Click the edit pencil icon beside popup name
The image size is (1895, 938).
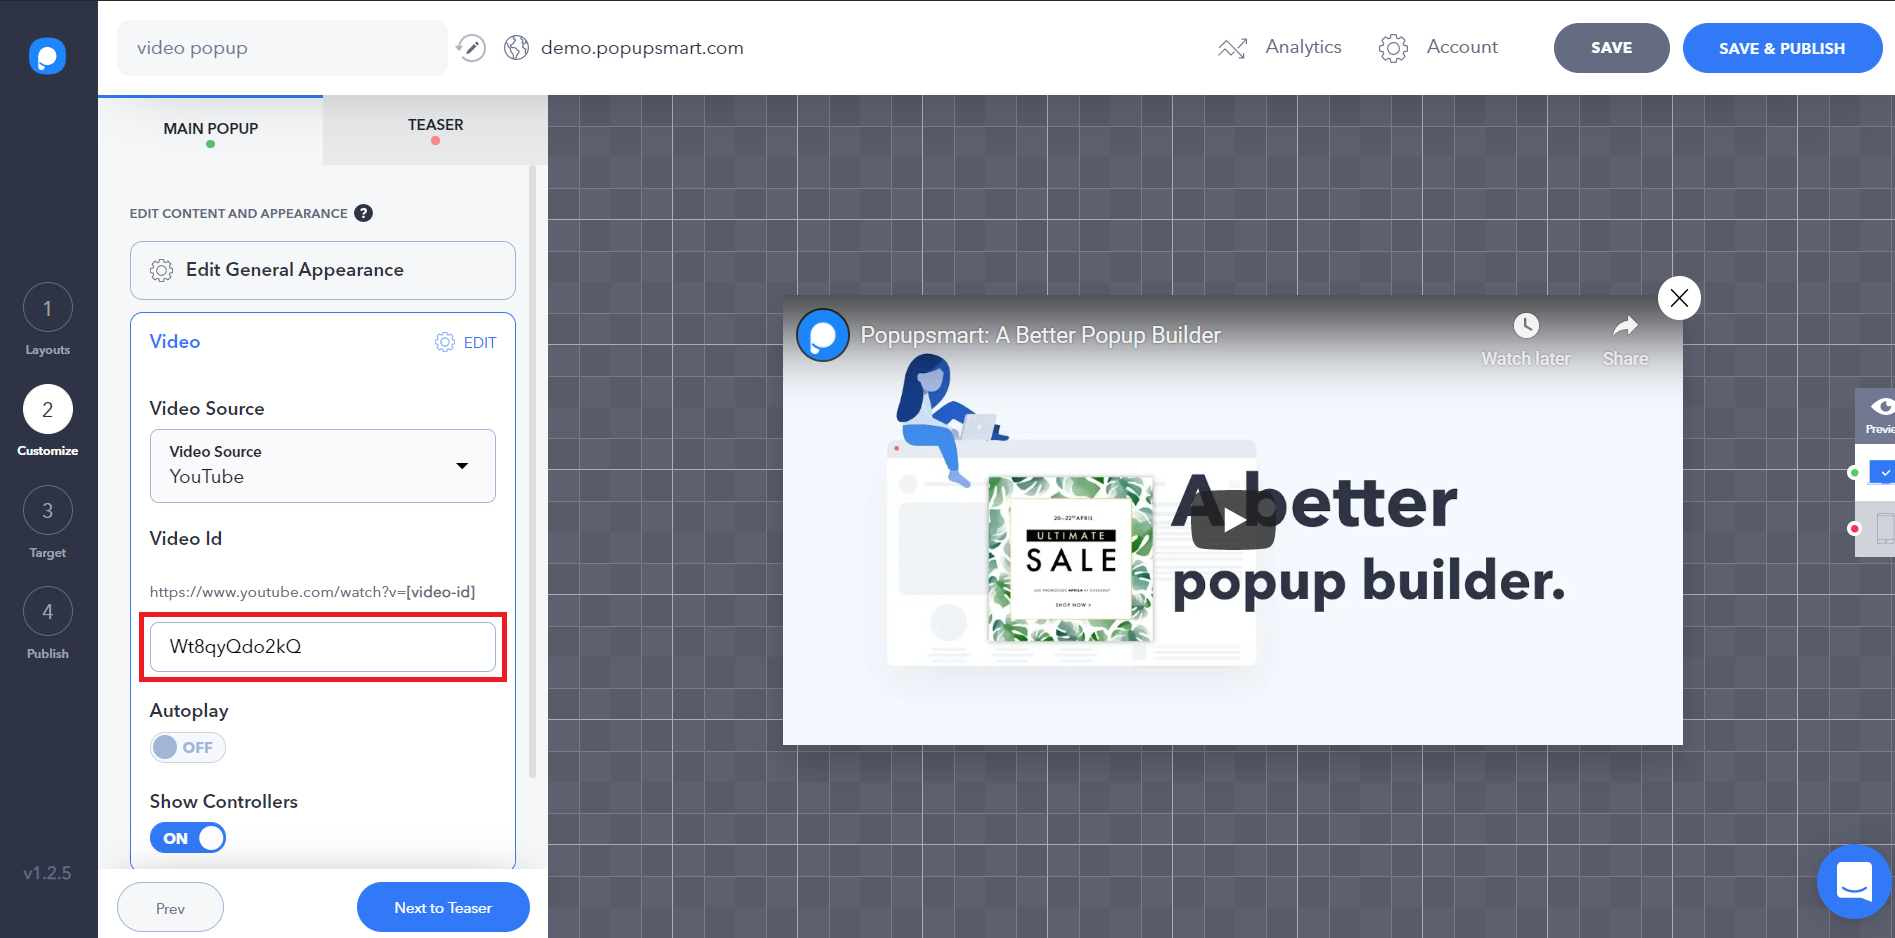coord(471,47)
